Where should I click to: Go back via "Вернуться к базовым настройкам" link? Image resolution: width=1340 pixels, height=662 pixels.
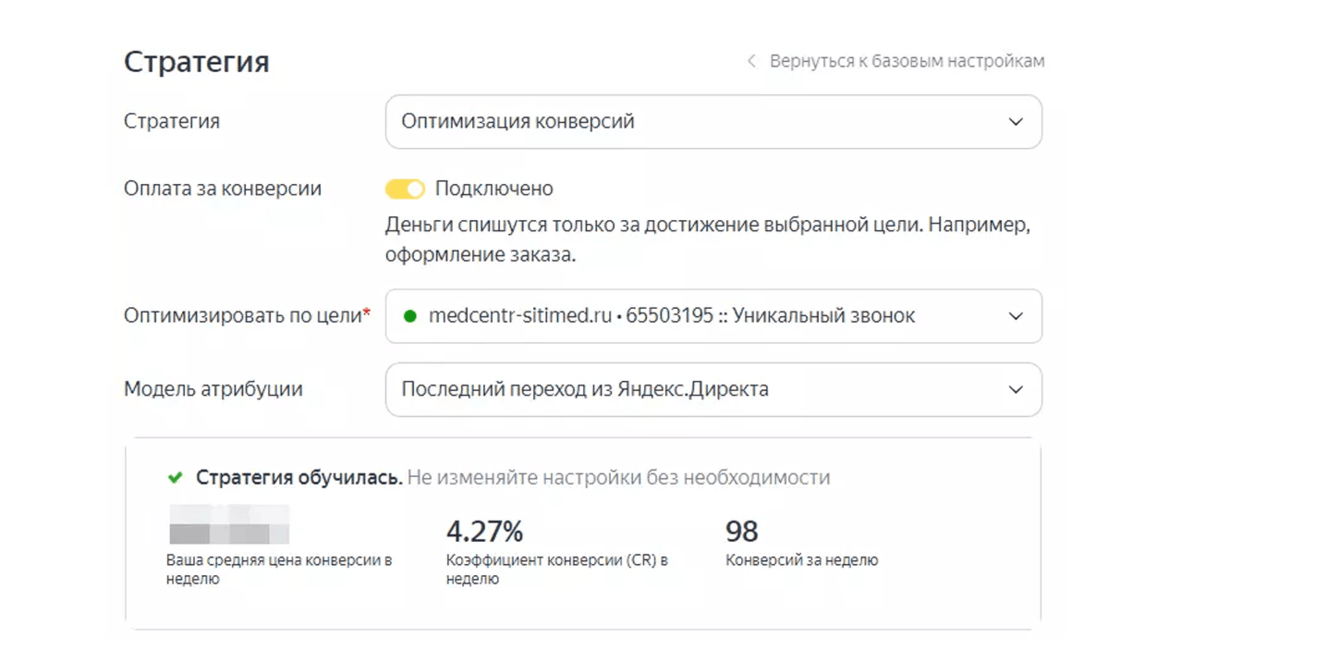click(x=906, y=62)
